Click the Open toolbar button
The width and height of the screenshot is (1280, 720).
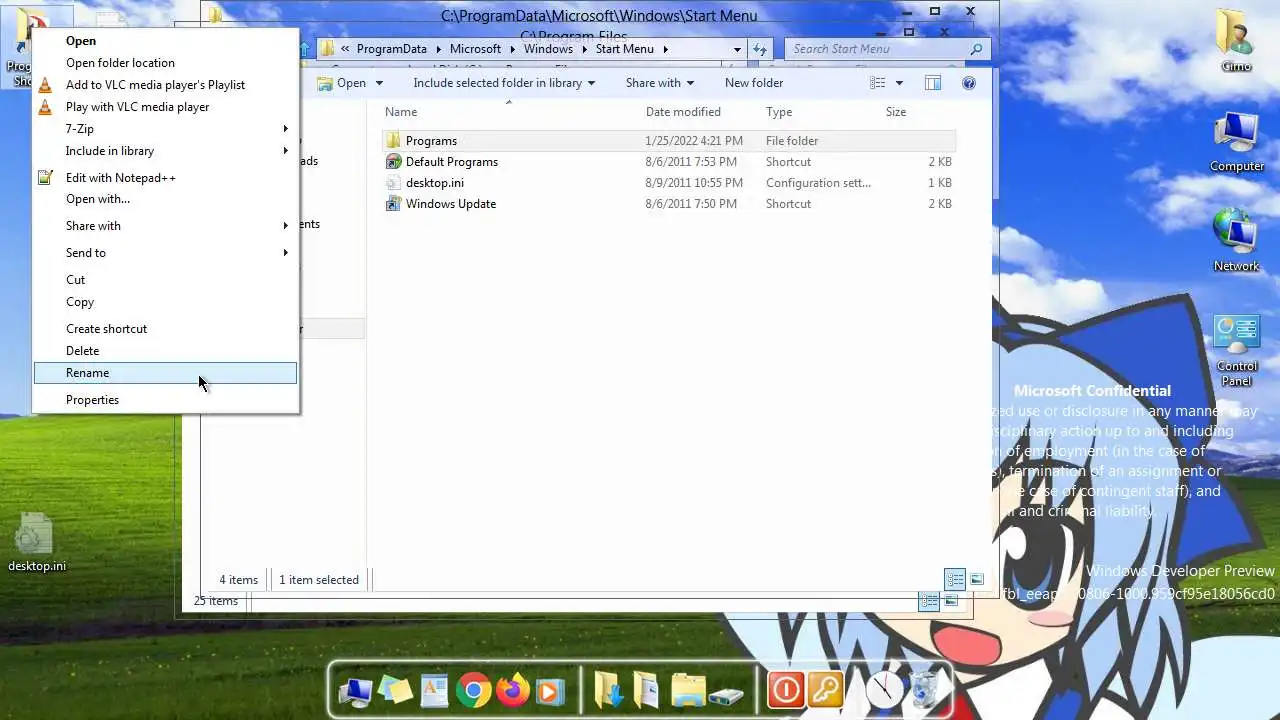point(342,83)
